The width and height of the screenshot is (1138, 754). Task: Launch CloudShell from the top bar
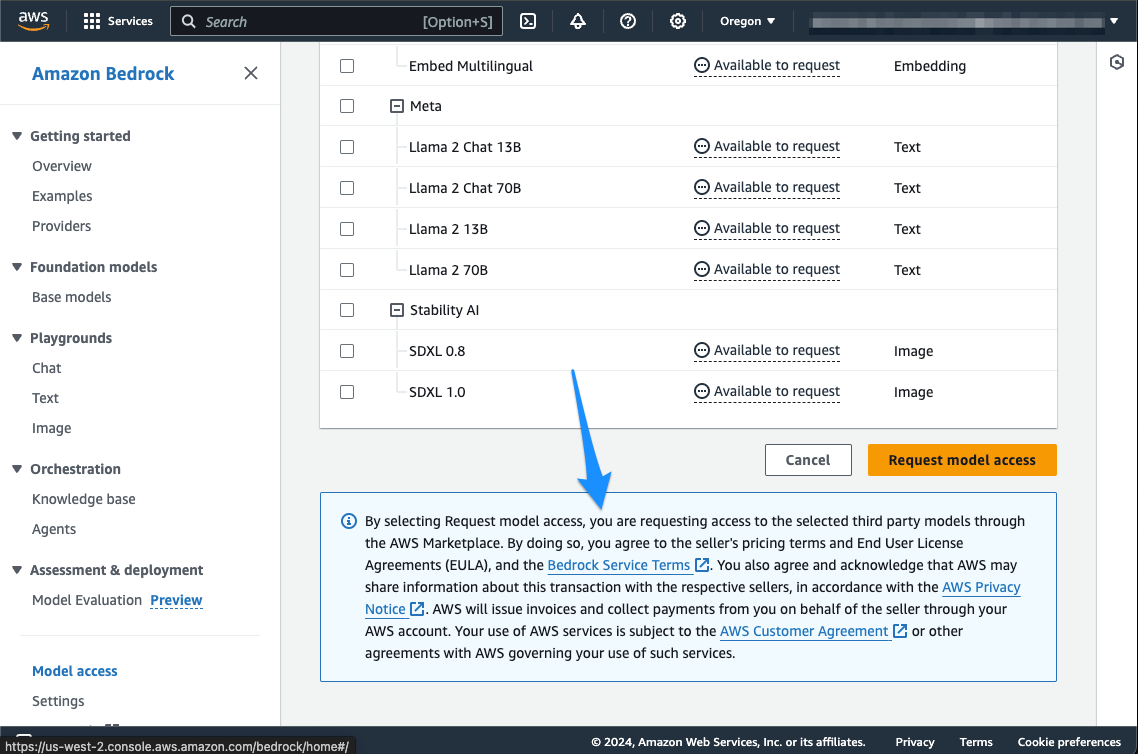(x=529, y=21)
